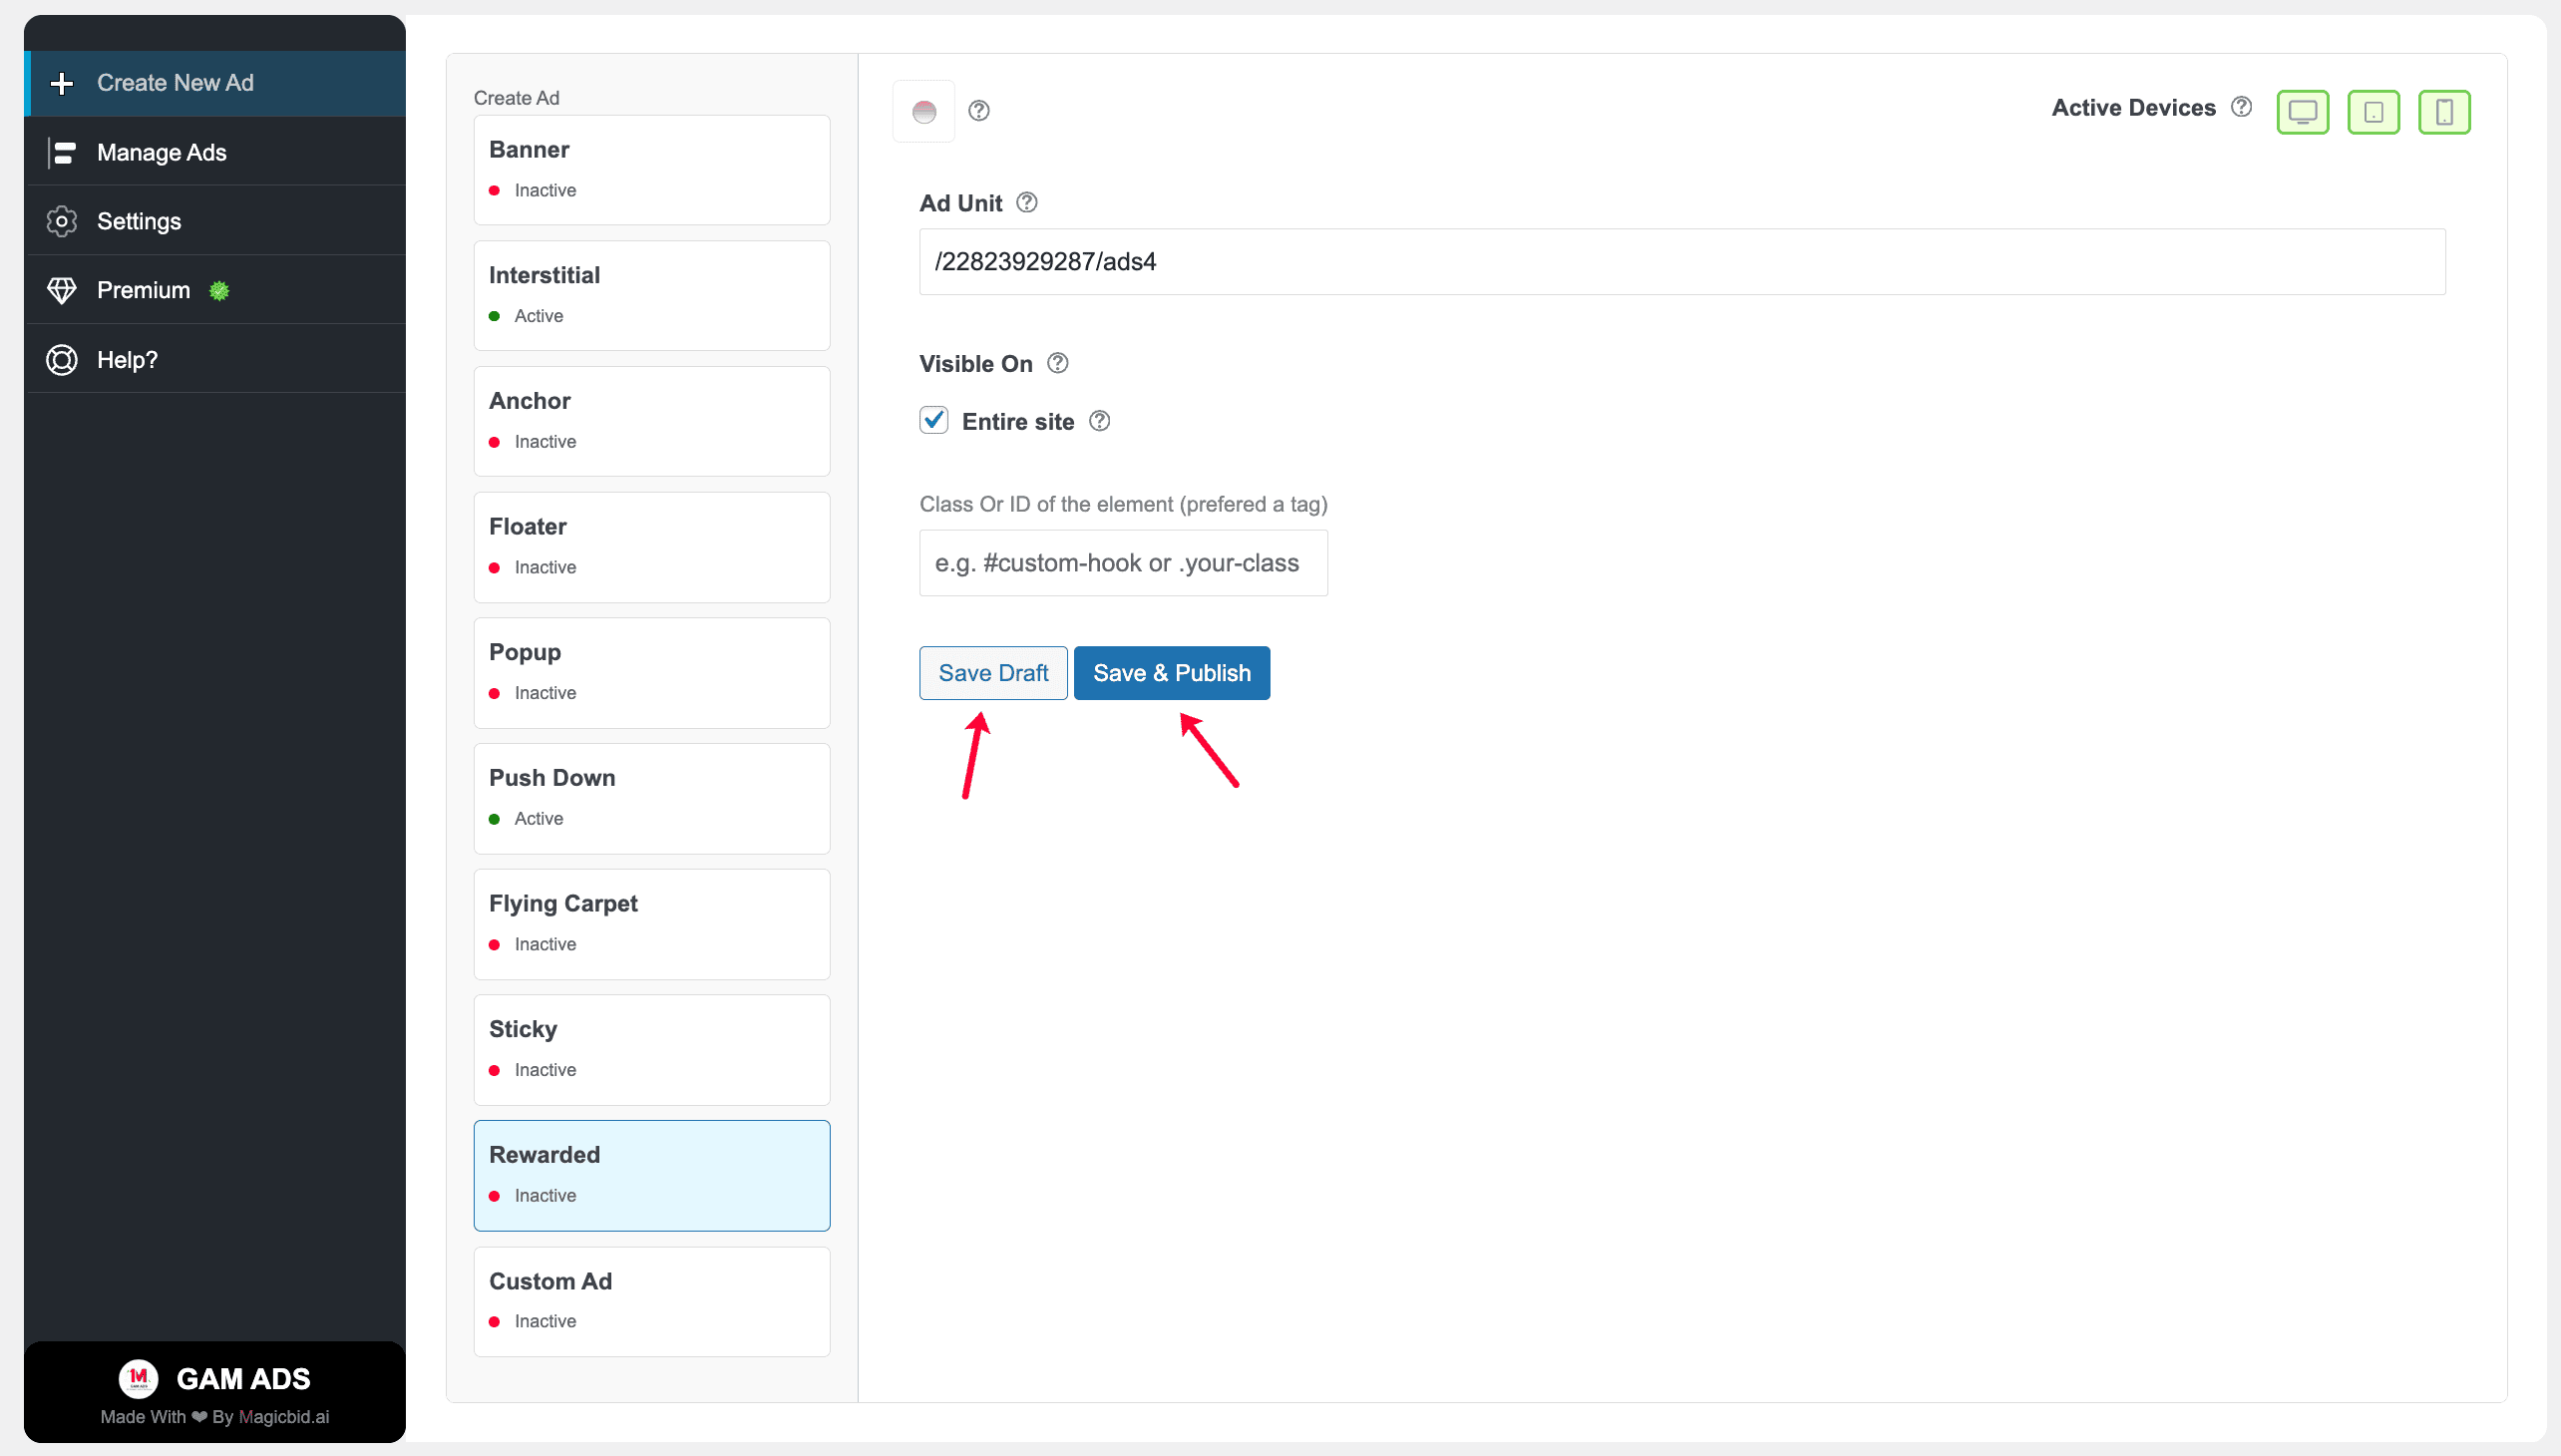This screenshot has width=2561, height=1456.
Task: Open Manage Ads menu item
Action: 215,152
